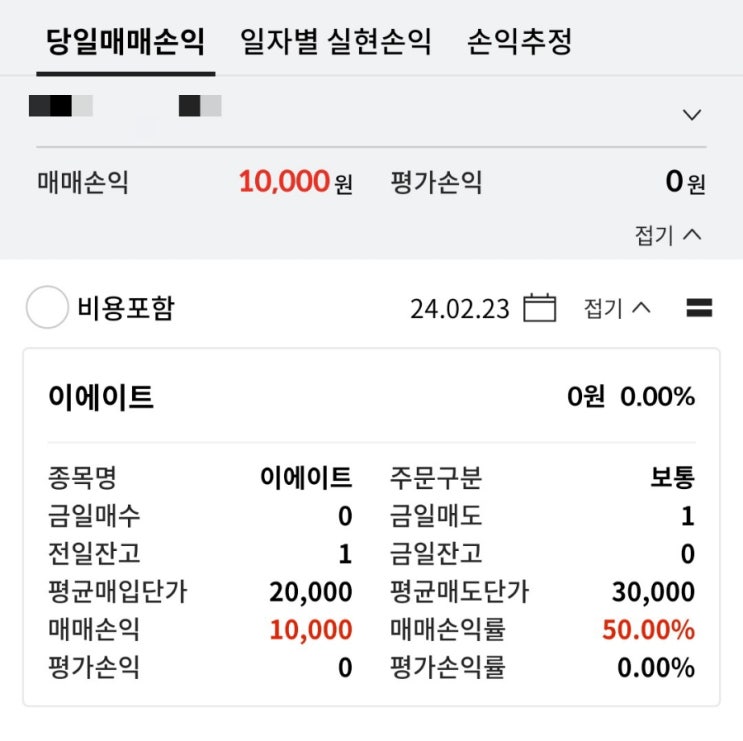
Task: Click the 비용포함 label text
Action: (125, 308)
